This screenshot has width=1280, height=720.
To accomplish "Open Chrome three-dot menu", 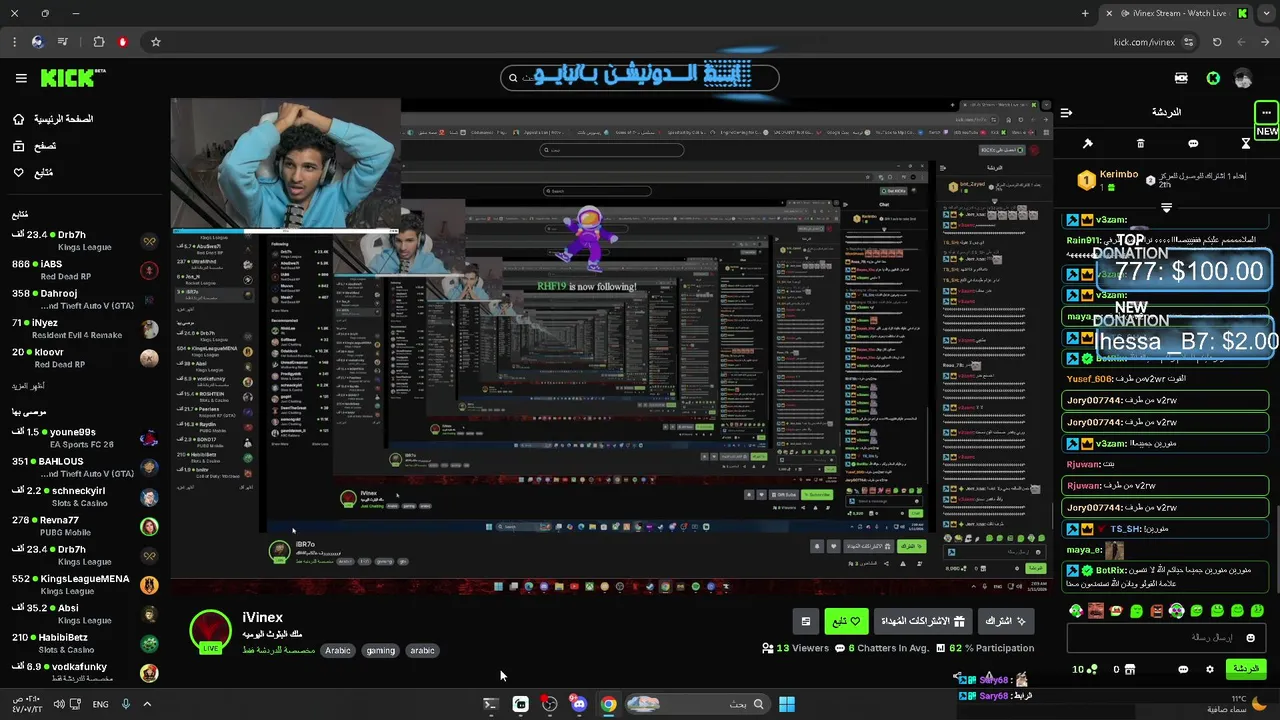I will click(x=14, y=42).
